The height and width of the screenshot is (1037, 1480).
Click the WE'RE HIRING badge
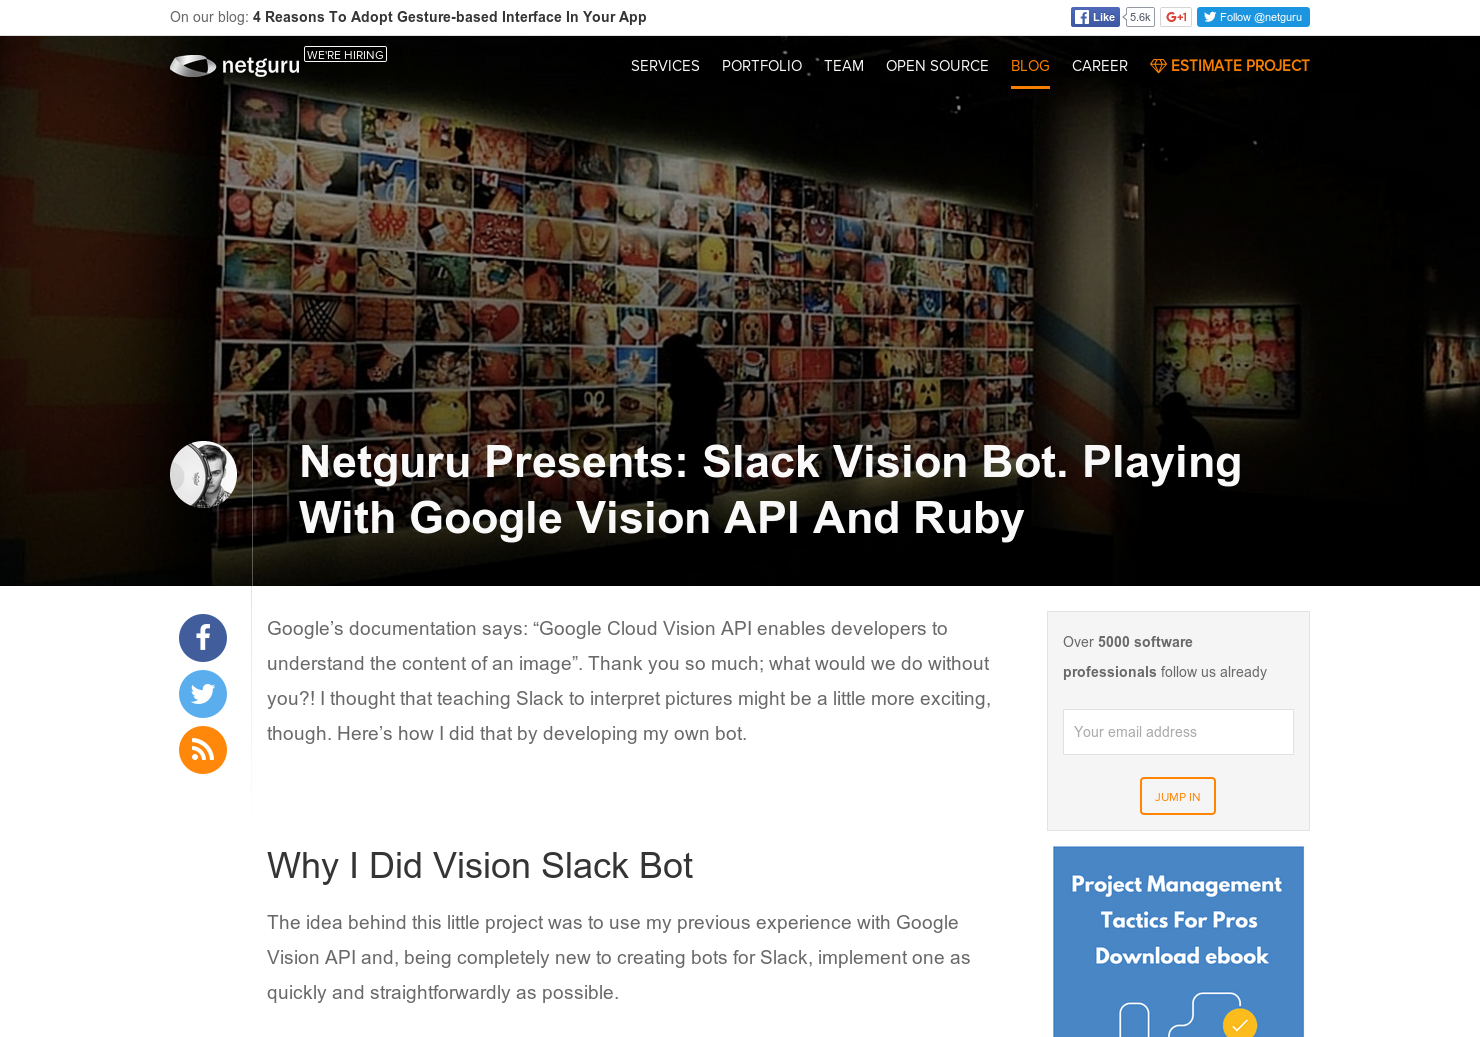[x=345, y=54]
